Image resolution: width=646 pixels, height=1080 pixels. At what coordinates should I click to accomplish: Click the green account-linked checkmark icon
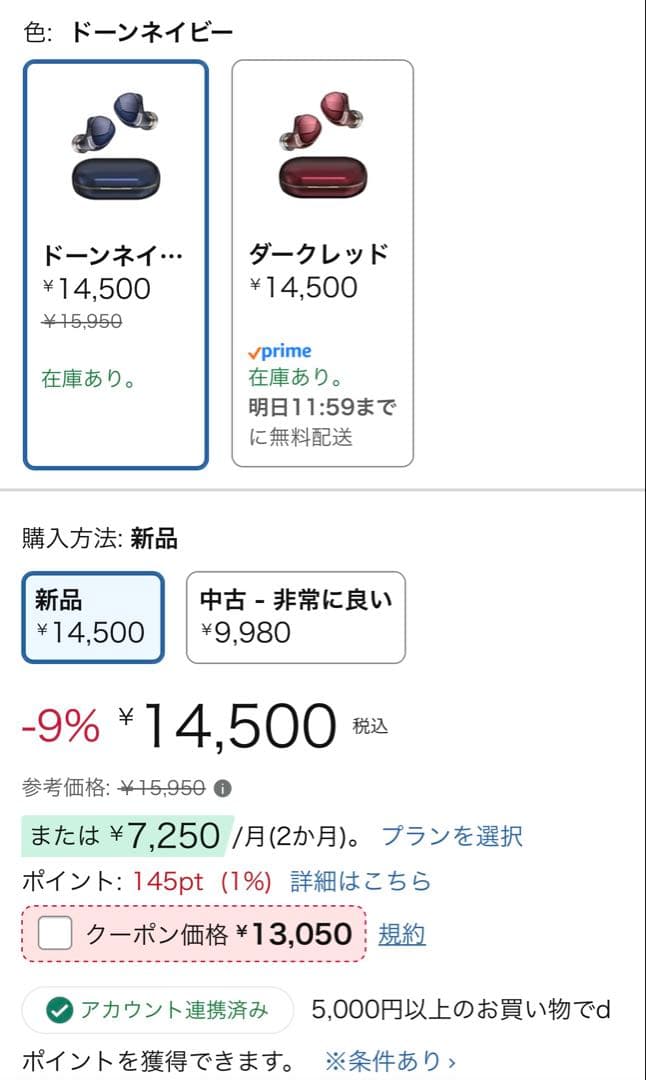tap(58, 1010)
